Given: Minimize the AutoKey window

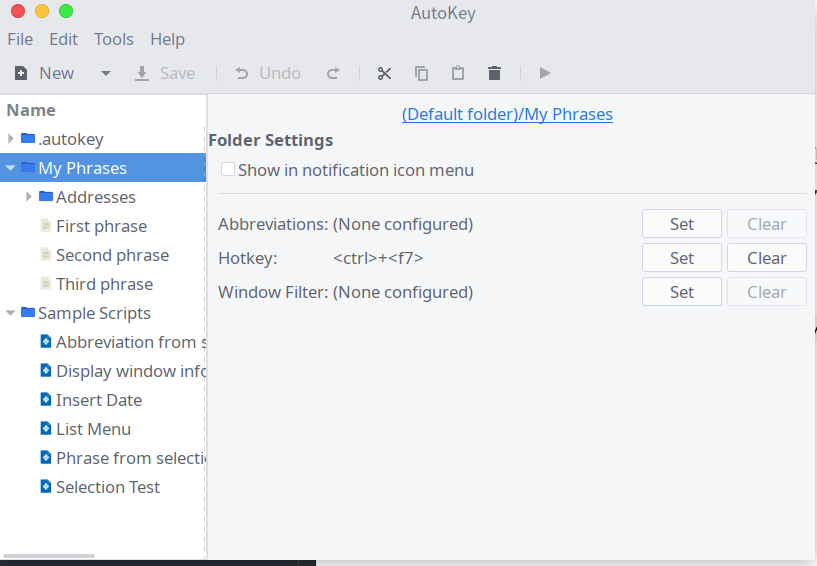Looking at the screenshot, I should click(42, 11).
